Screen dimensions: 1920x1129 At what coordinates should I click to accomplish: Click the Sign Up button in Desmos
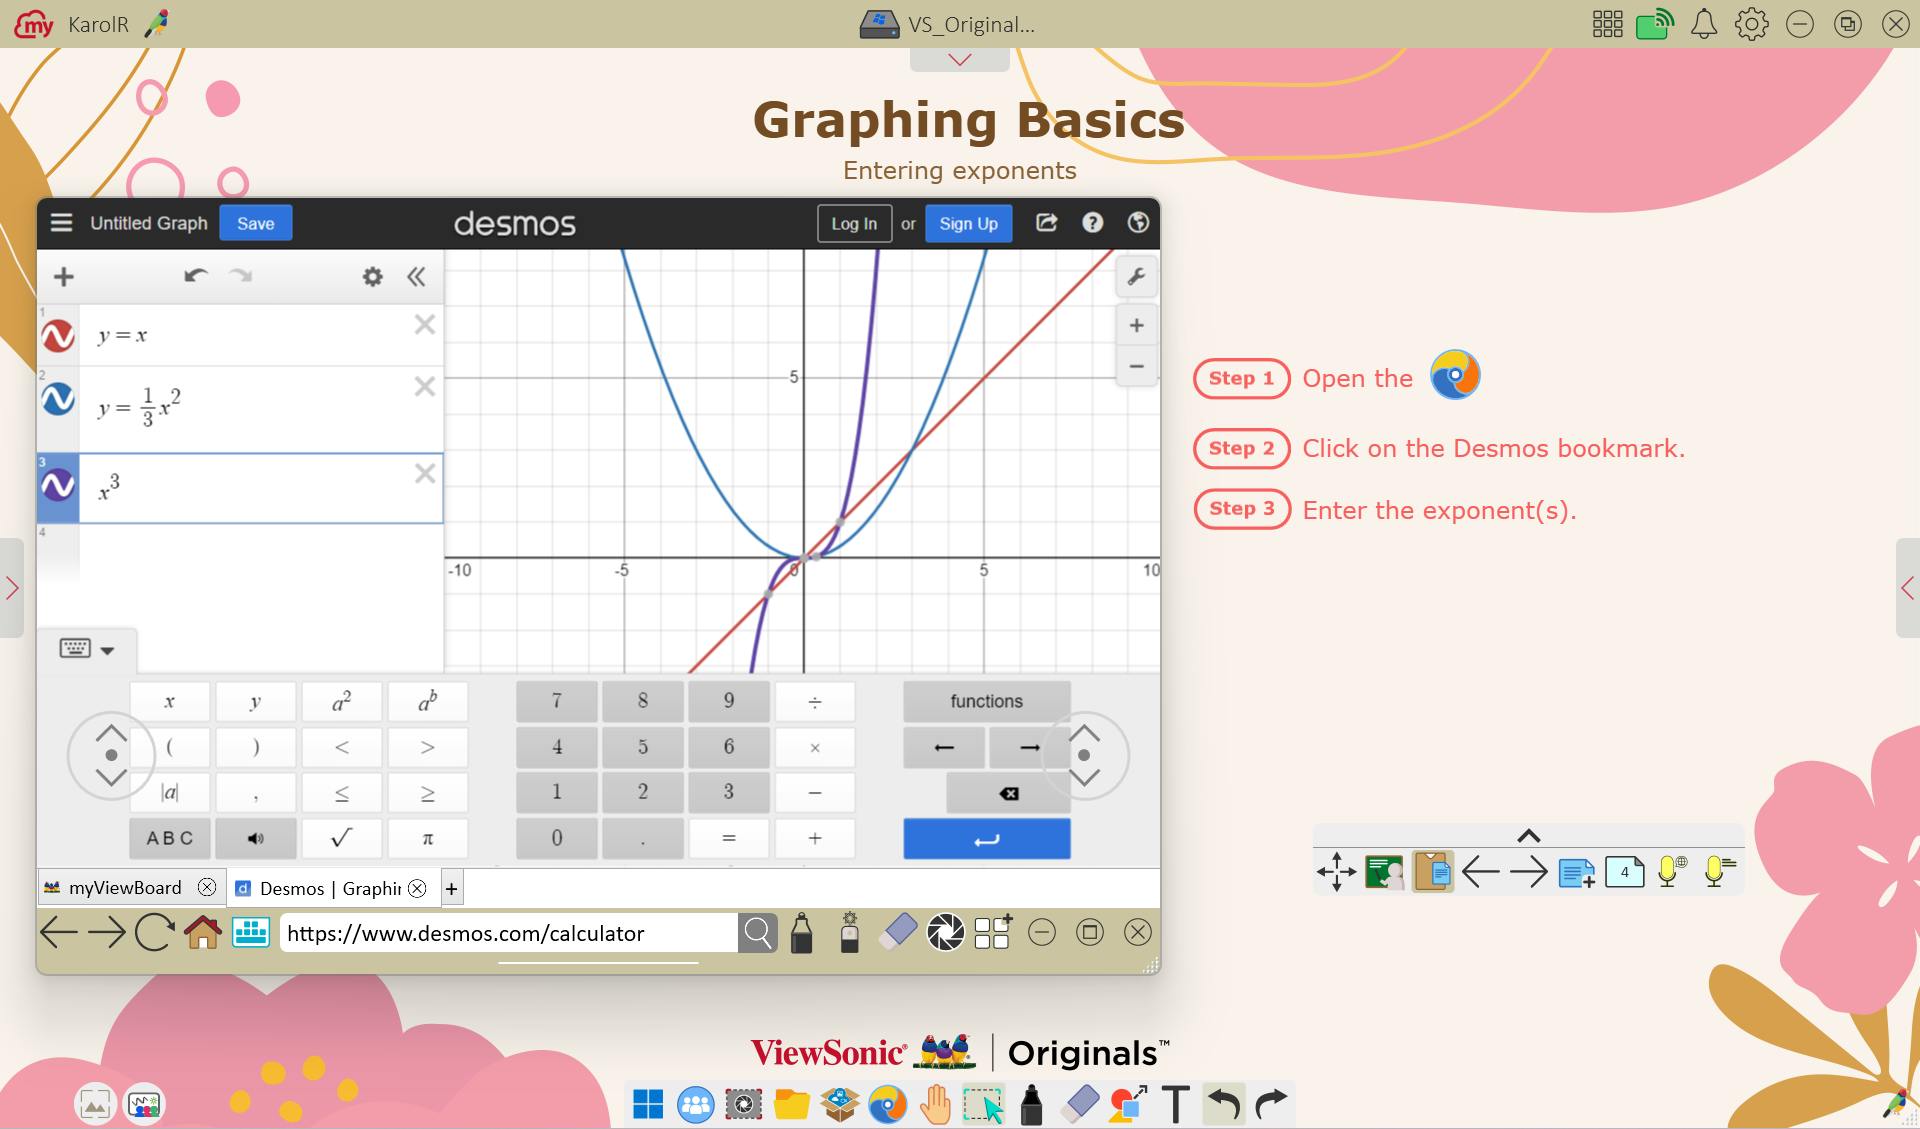click(x=967, y=223)
